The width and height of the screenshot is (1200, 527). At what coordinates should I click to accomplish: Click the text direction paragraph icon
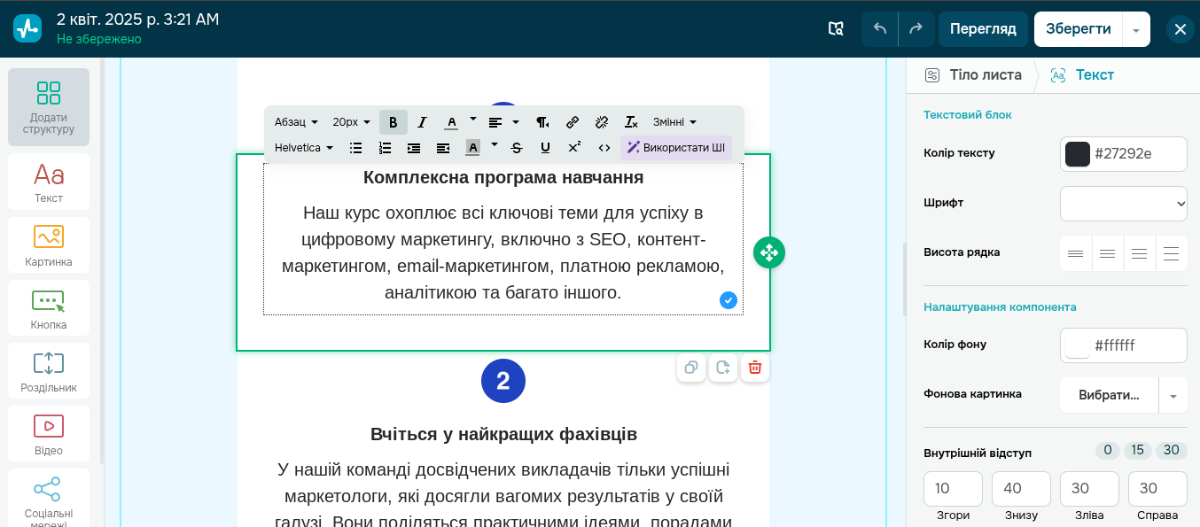pyautogui.click(x=542, y=122)
